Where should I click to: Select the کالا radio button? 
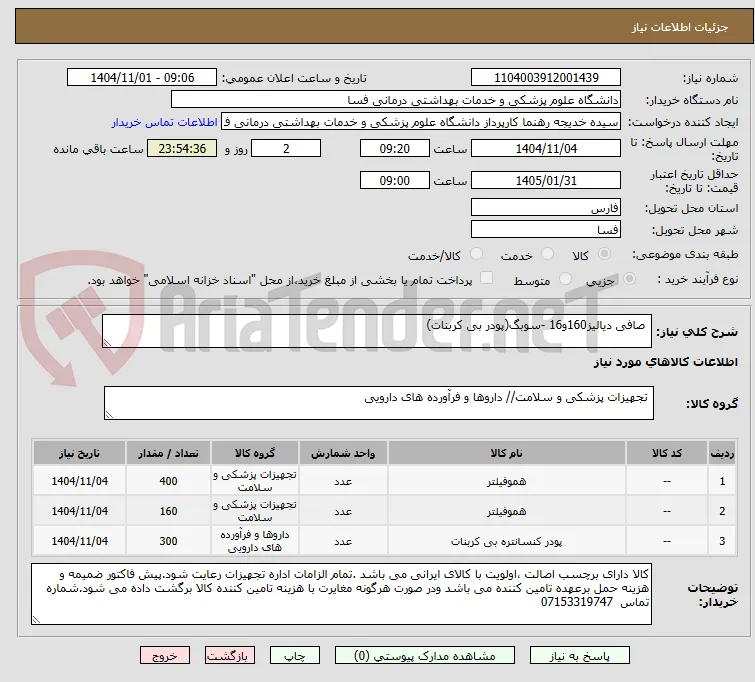604,254
